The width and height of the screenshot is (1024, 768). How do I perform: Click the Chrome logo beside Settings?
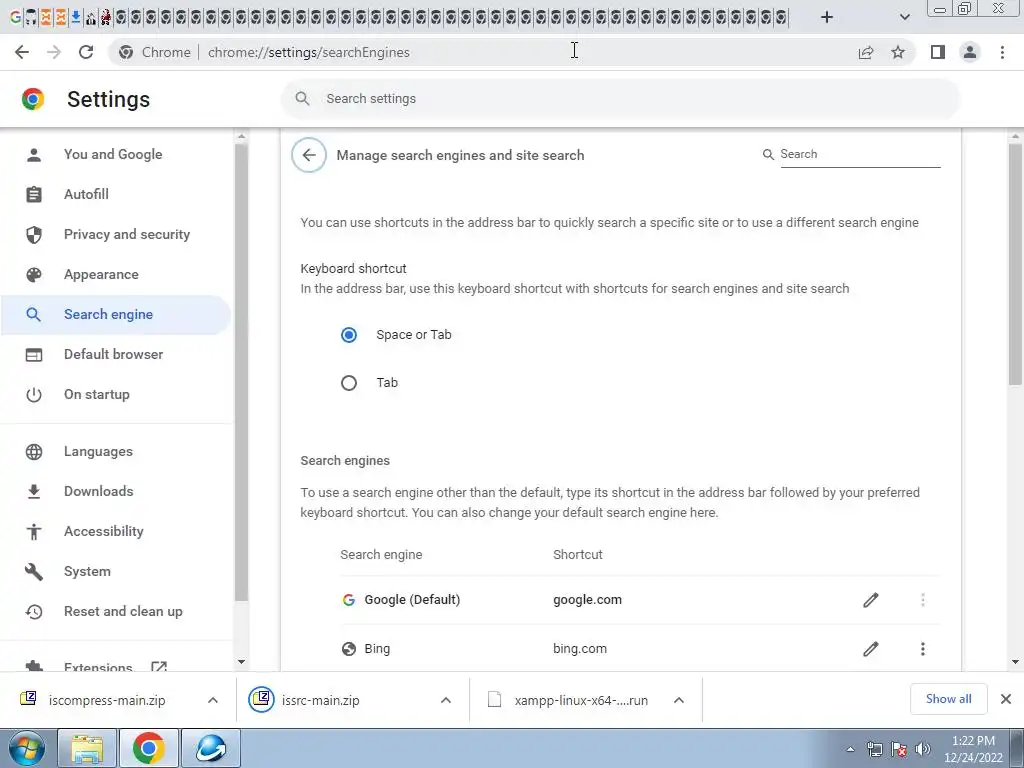(33, 99)
